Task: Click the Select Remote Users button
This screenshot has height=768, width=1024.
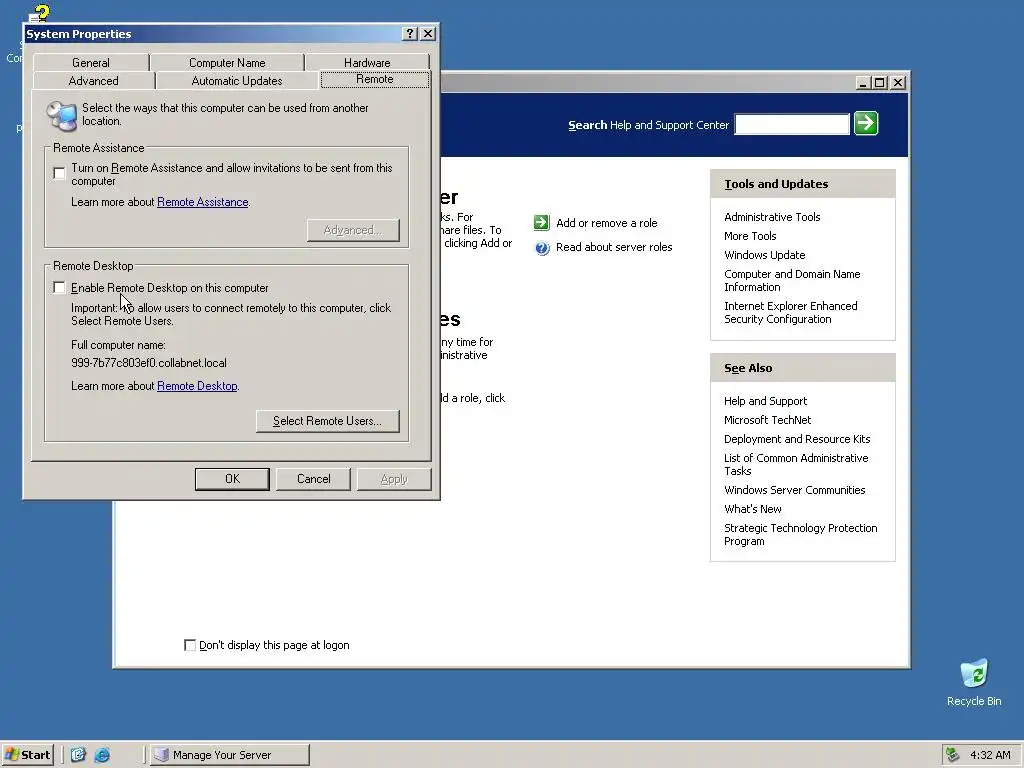Action: 327,421
